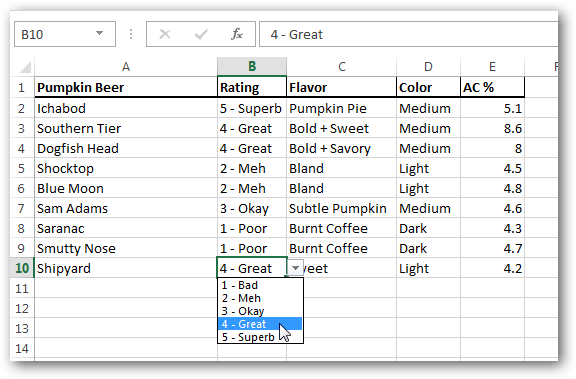Select the 'Shocktop' cell
The height and width of the screenshot is (379, 576).
126,168
